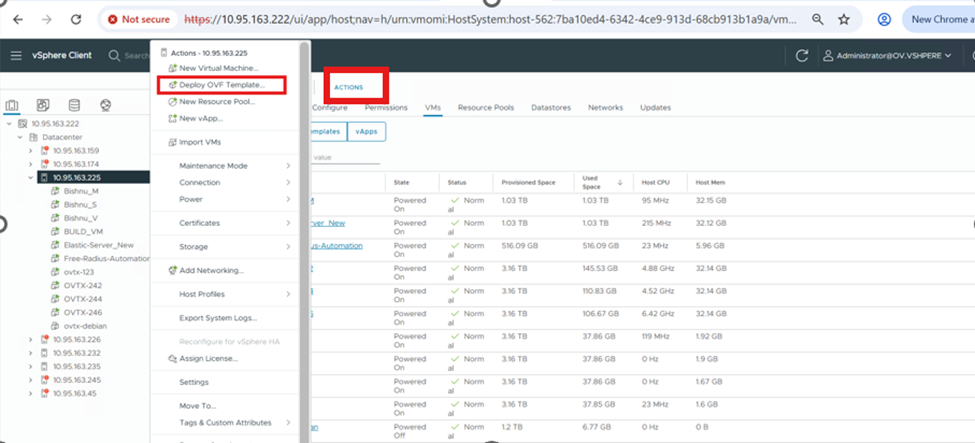
Task: Expand the Maintenance Mode submenu
Action: (x=287, y=166)
